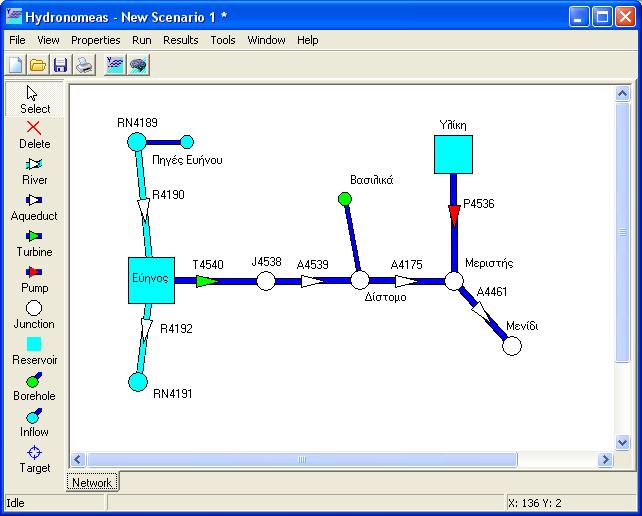Select the Πηγές Ευήνου inflow node

tap(187, 142)
